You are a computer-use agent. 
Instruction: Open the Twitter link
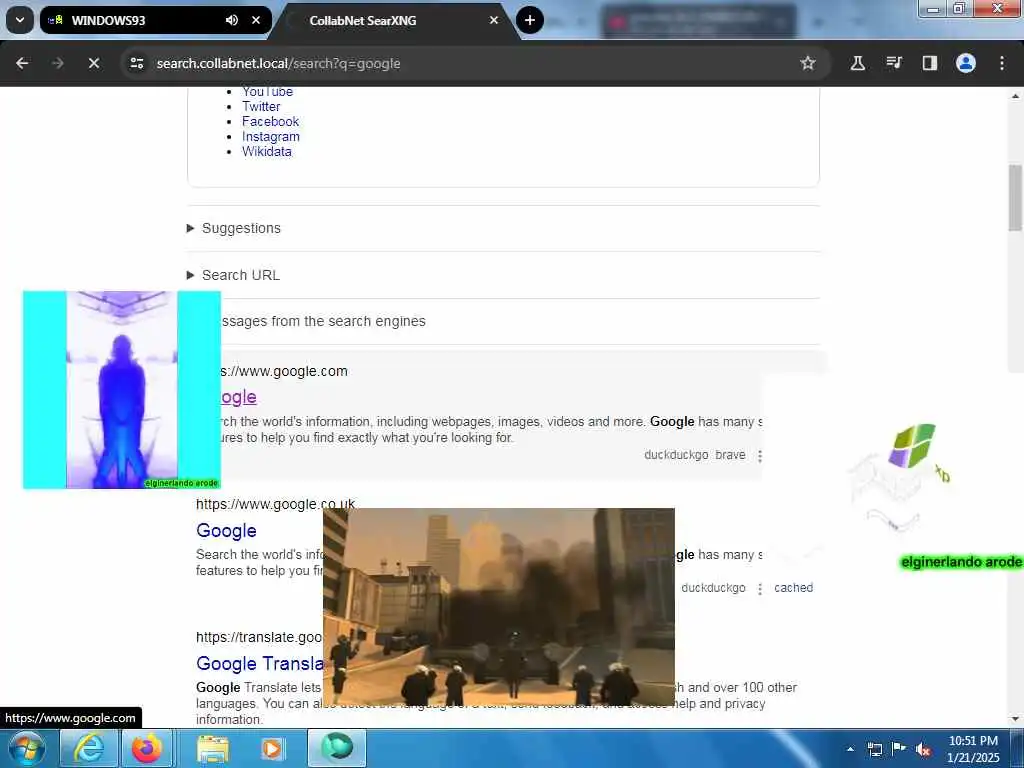click(261, 106)
